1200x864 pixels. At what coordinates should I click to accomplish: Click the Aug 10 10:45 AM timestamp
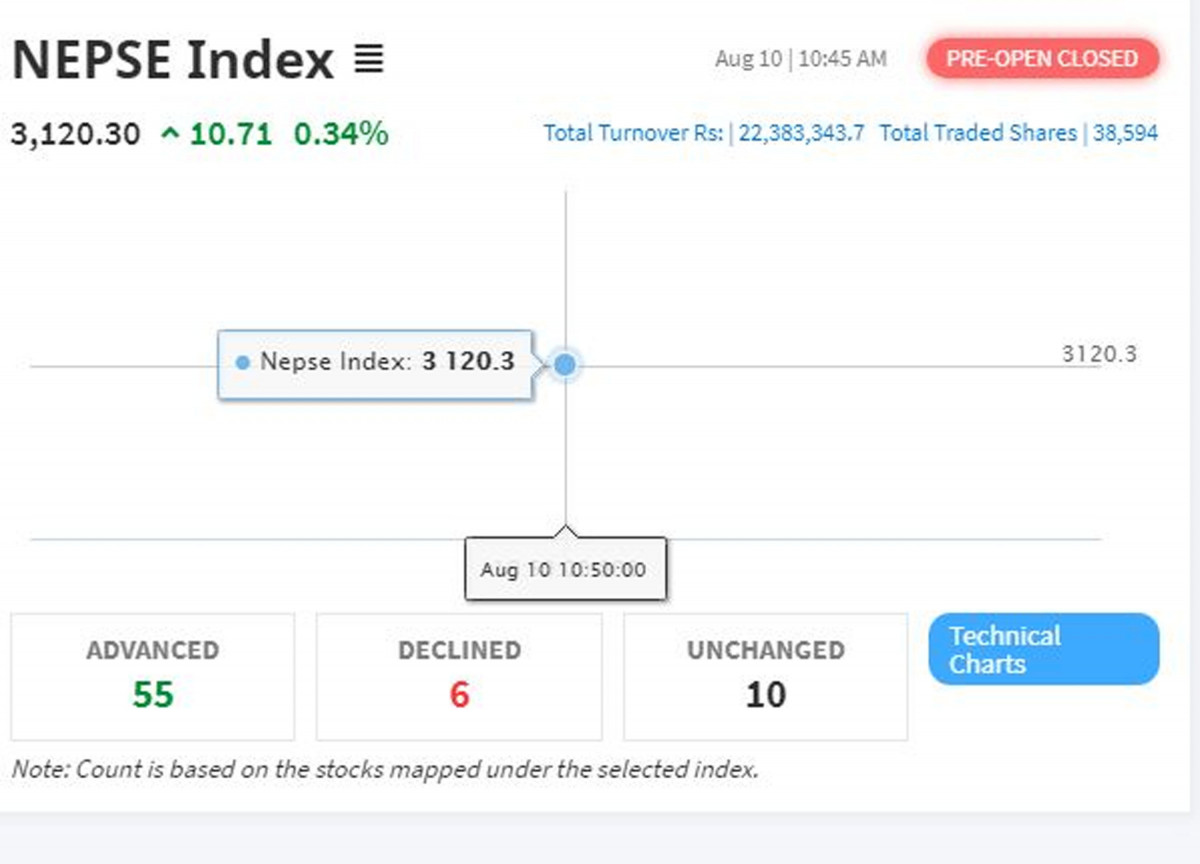(800, 59)
